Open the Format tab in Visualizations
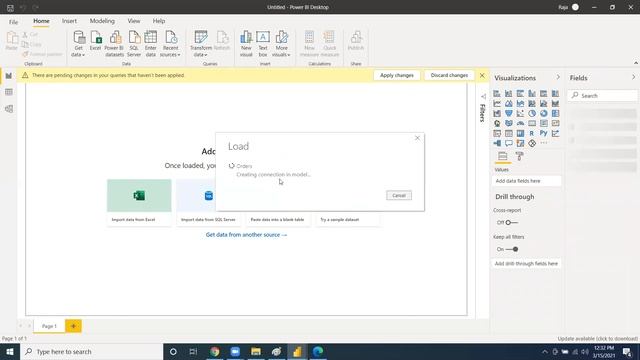This screenshot has width=640, height=360. (519, 156)
